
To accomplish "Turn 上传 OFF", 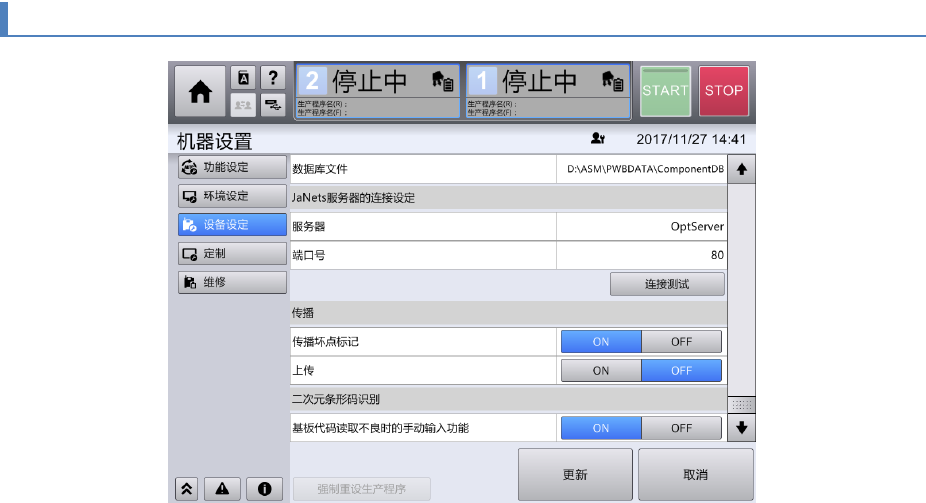I will 681,371.
